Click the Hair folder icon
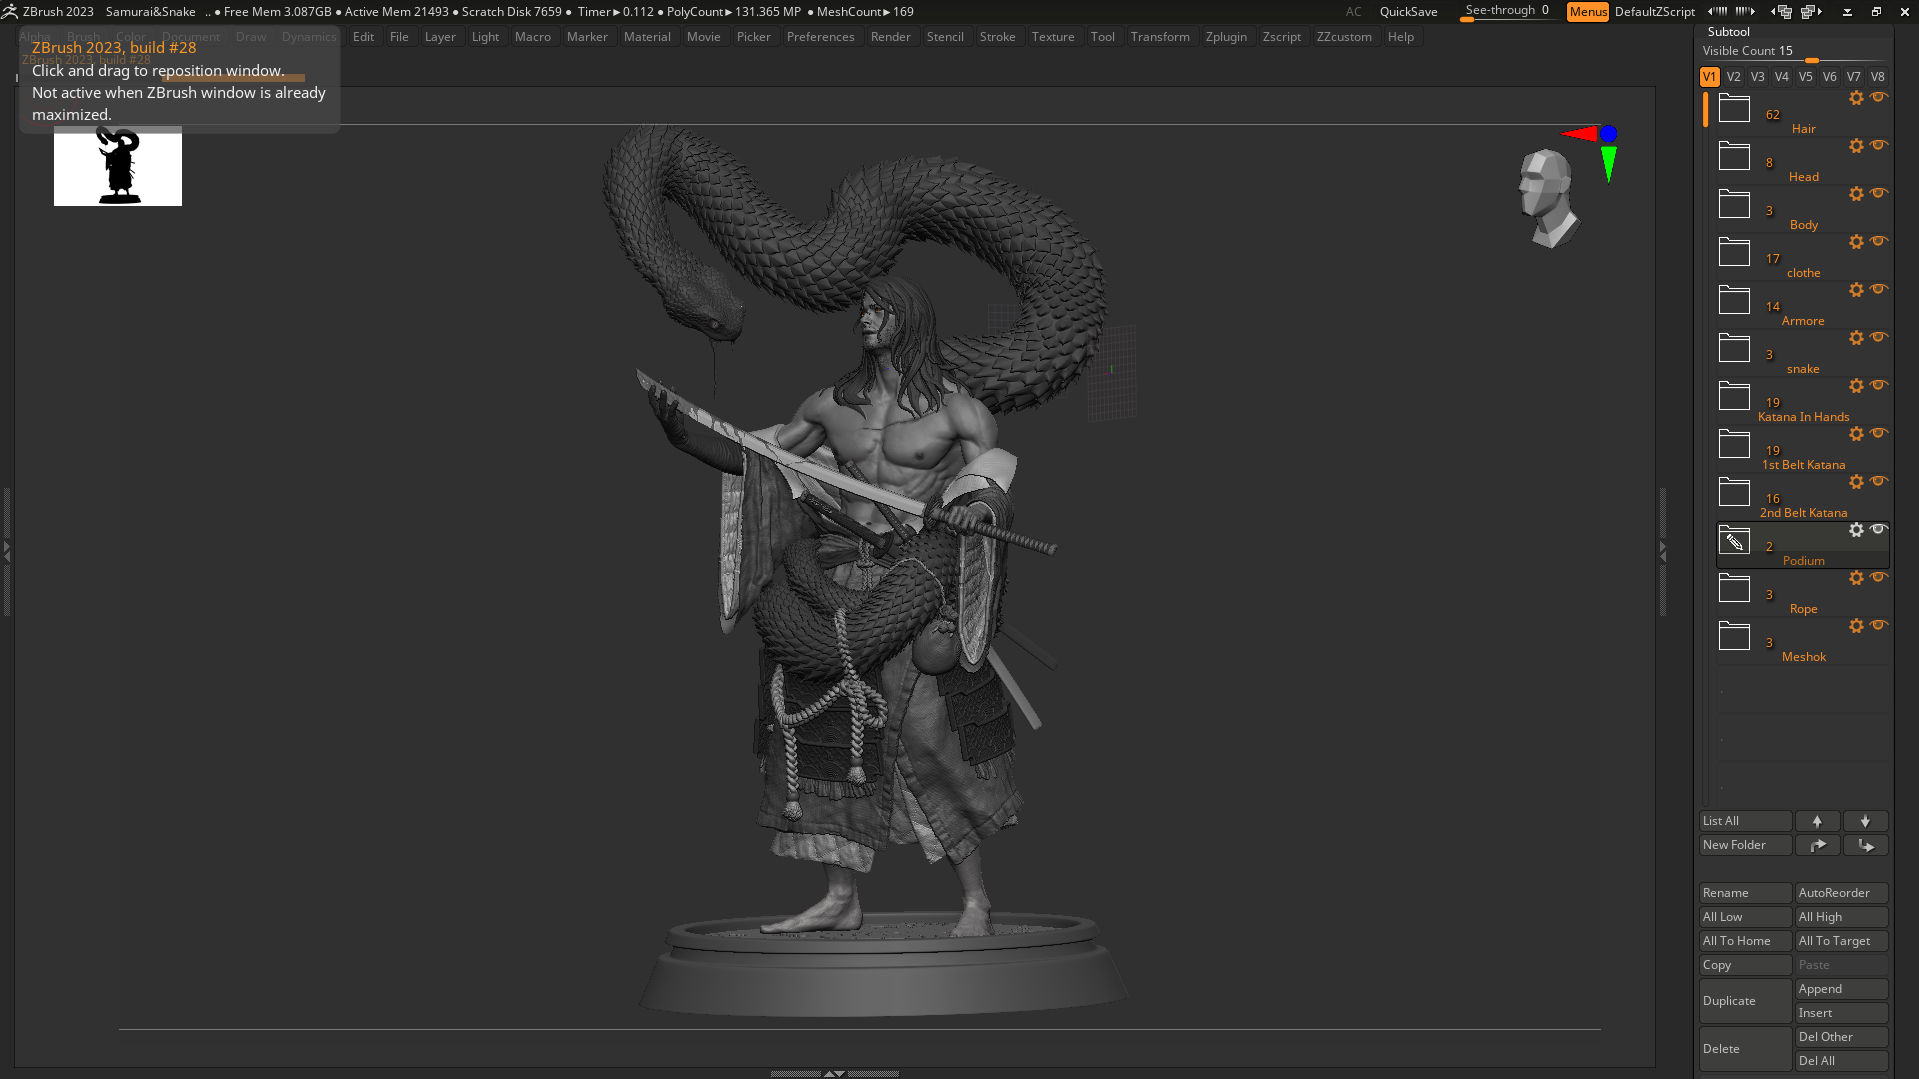Viewport: 1919px width, 1079px height. [x=1734, y=108]
